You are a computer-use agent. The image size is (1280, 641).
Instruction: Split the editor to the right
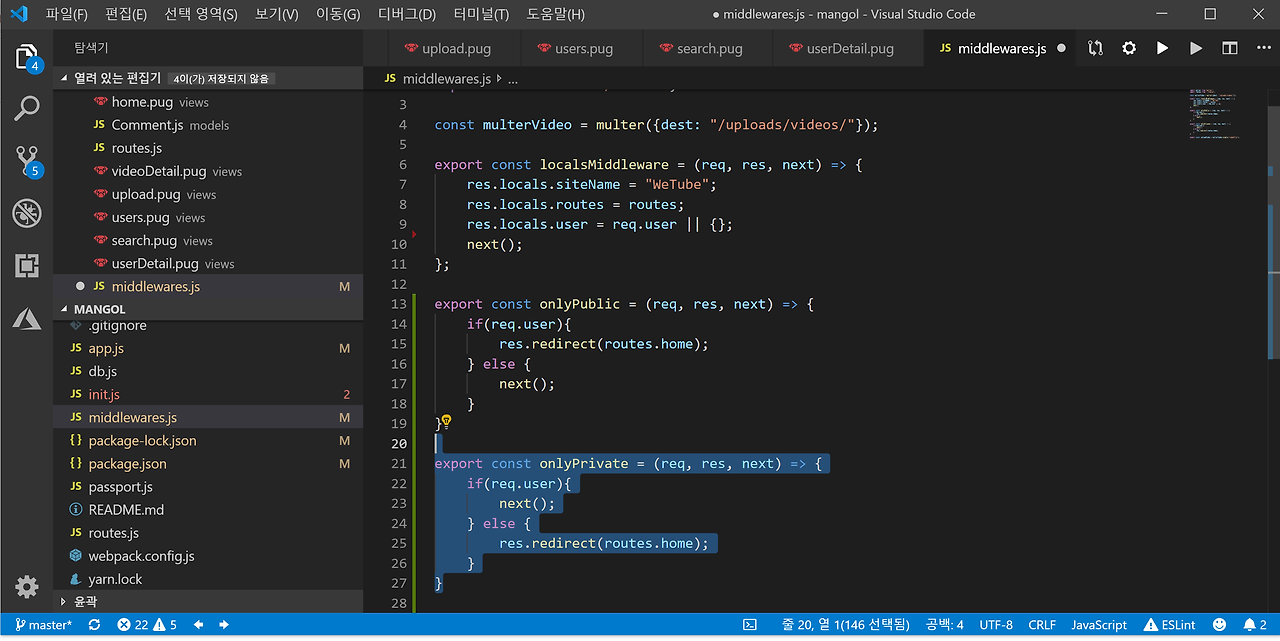(1230, 48)
